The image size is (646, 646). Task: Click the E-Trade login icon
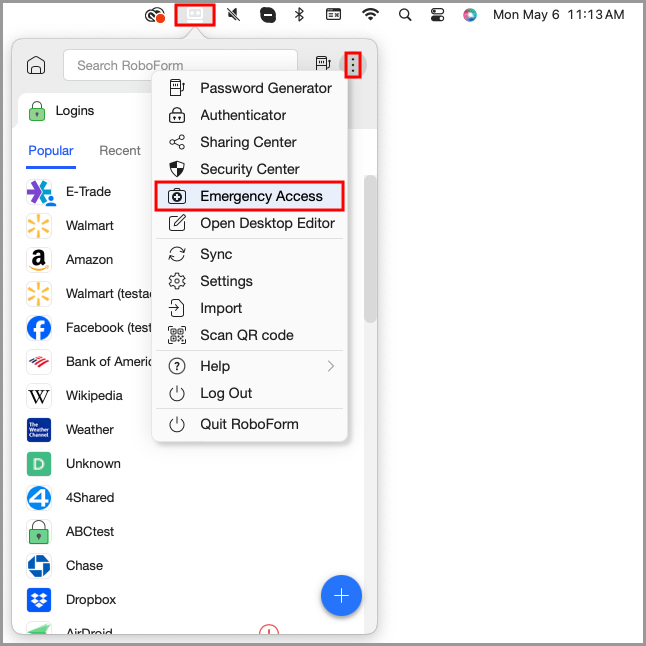click(40, 192)
